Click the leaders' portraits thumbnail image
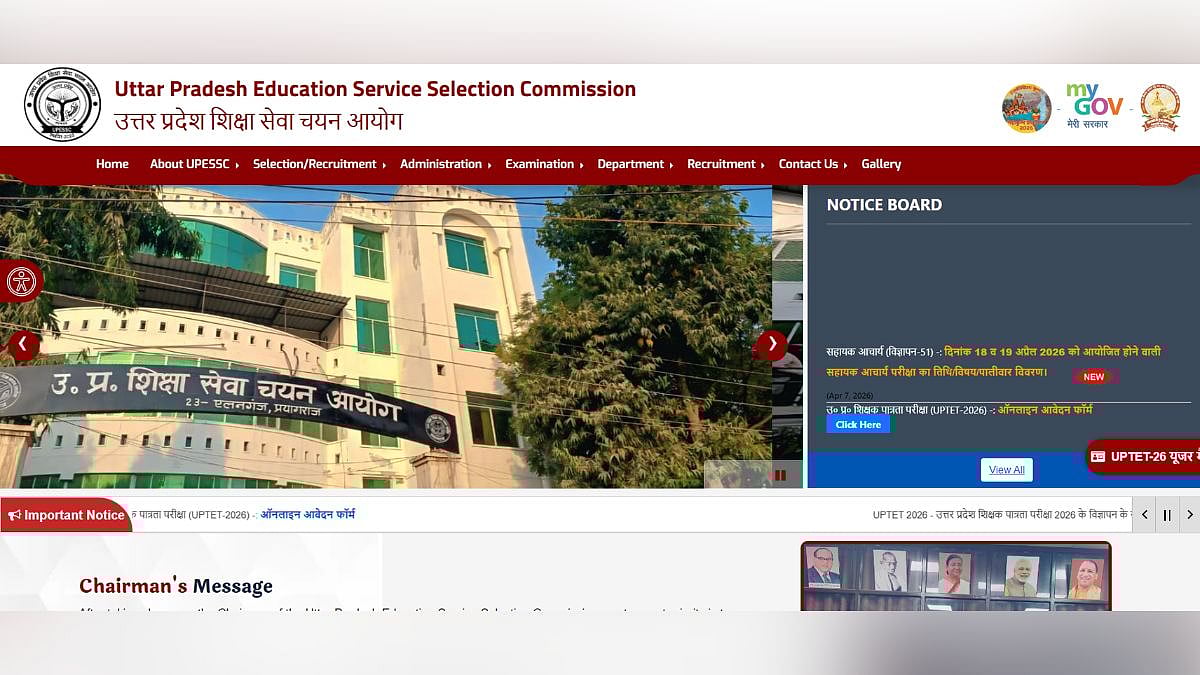The image size is (1200, 675). (955, 576)
